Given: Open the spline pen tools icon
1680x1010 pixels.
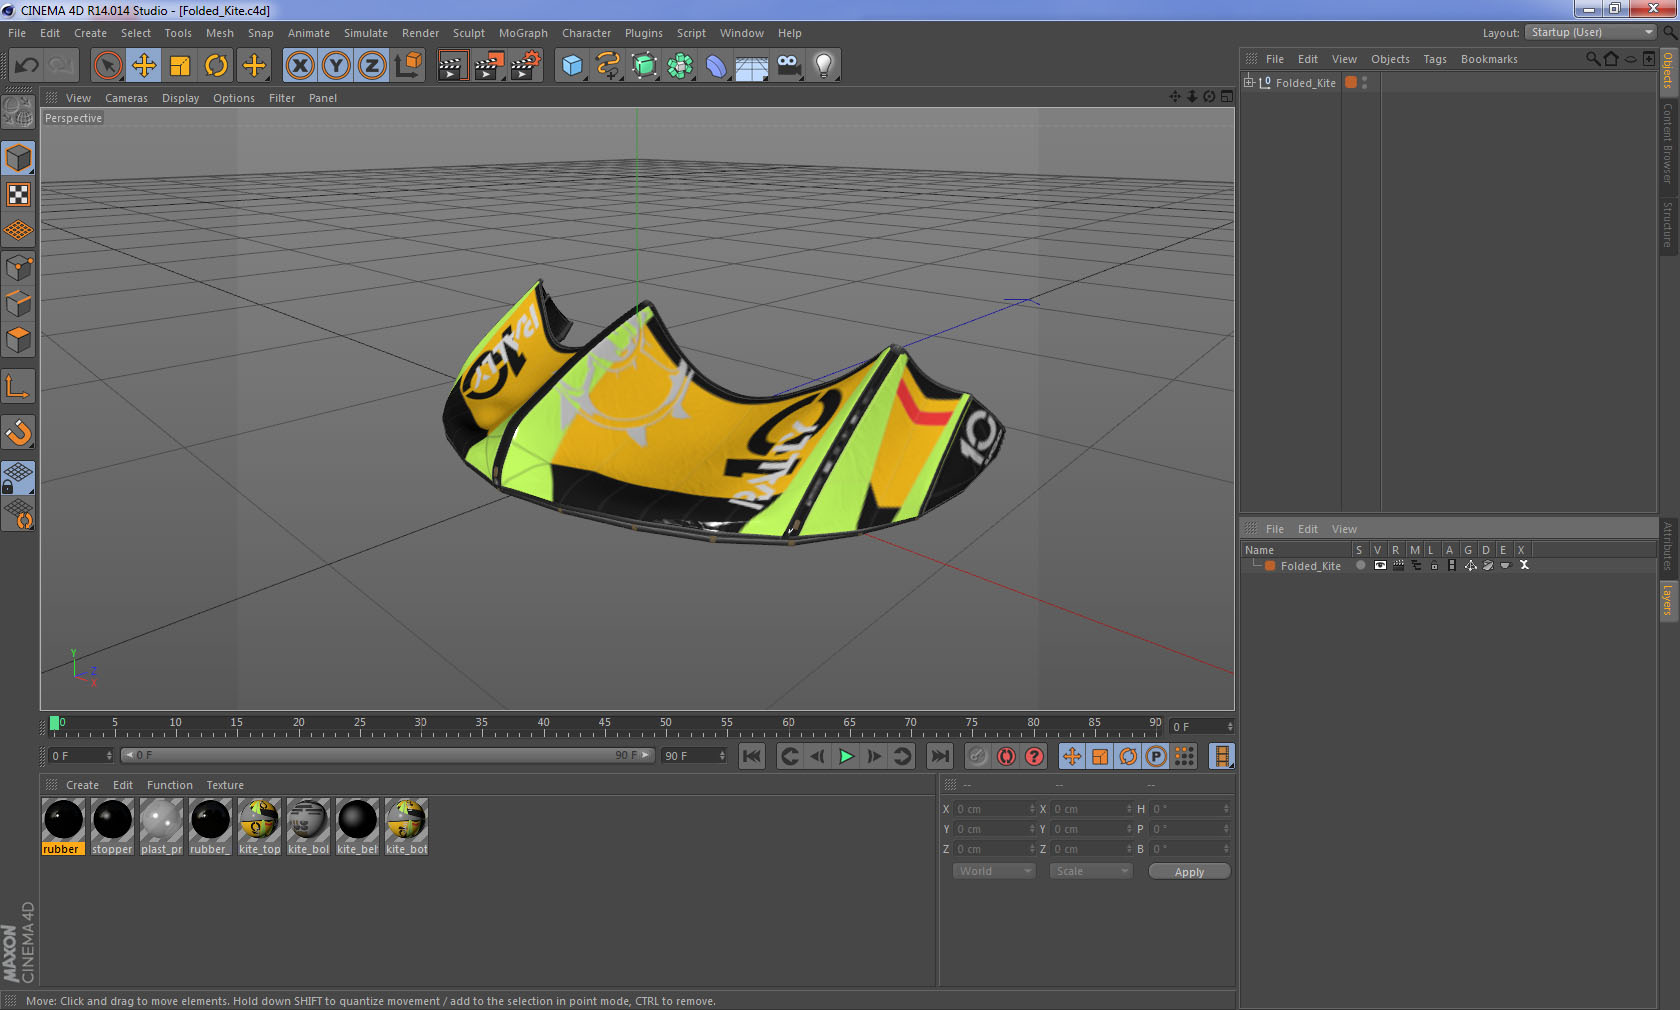Looking at the screenshot, I should [x=608, y=66].
